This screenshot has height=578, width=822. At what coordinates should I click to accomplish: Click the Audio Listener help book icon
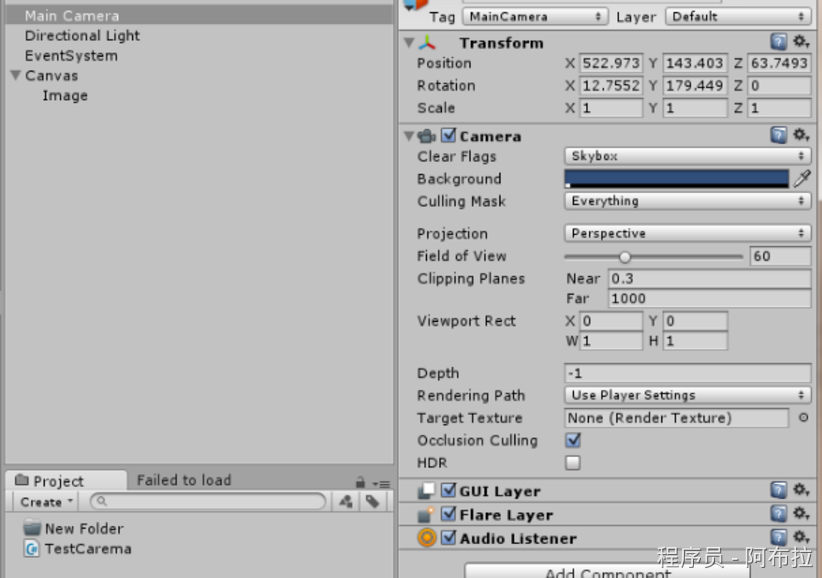point(778,538)
